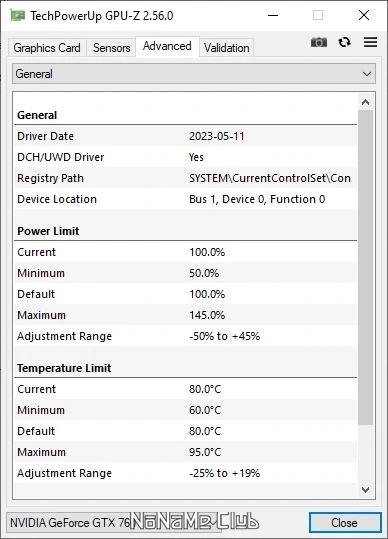388x539 pixels.
Task: Click the Registry Path row label
Action: click(x=50, y=178)
